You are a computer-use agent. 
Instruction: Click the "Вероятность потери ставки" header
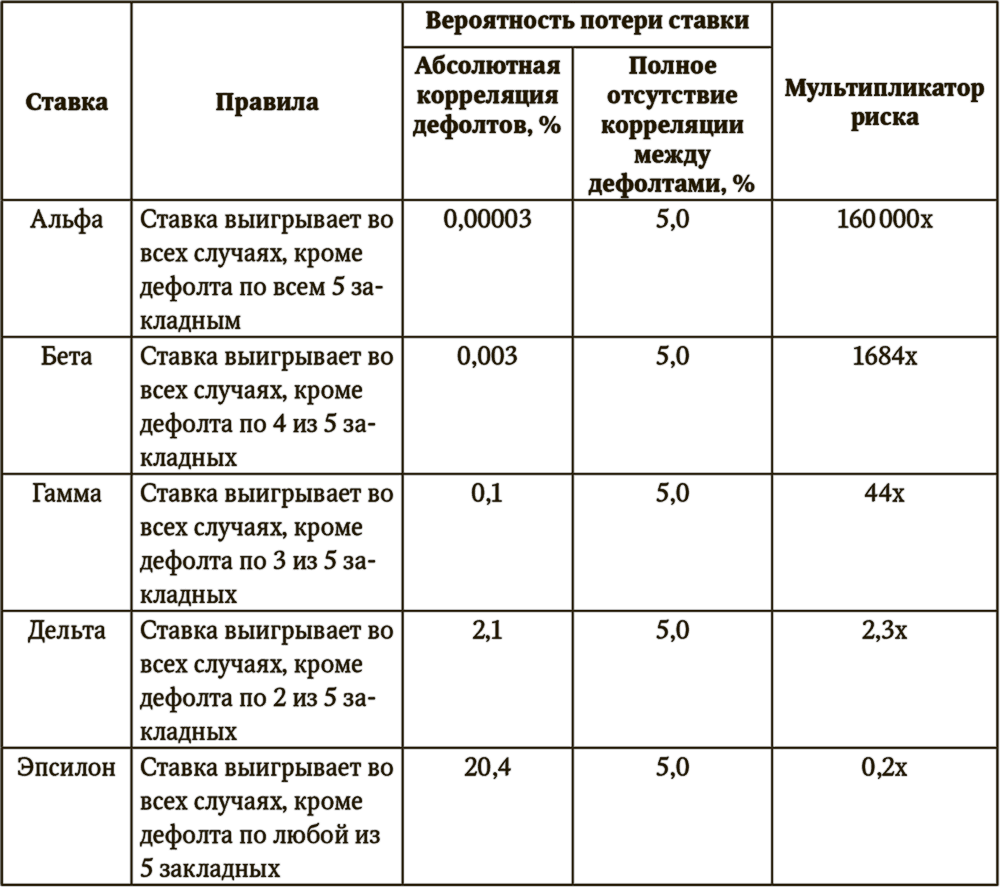point(586,22)
